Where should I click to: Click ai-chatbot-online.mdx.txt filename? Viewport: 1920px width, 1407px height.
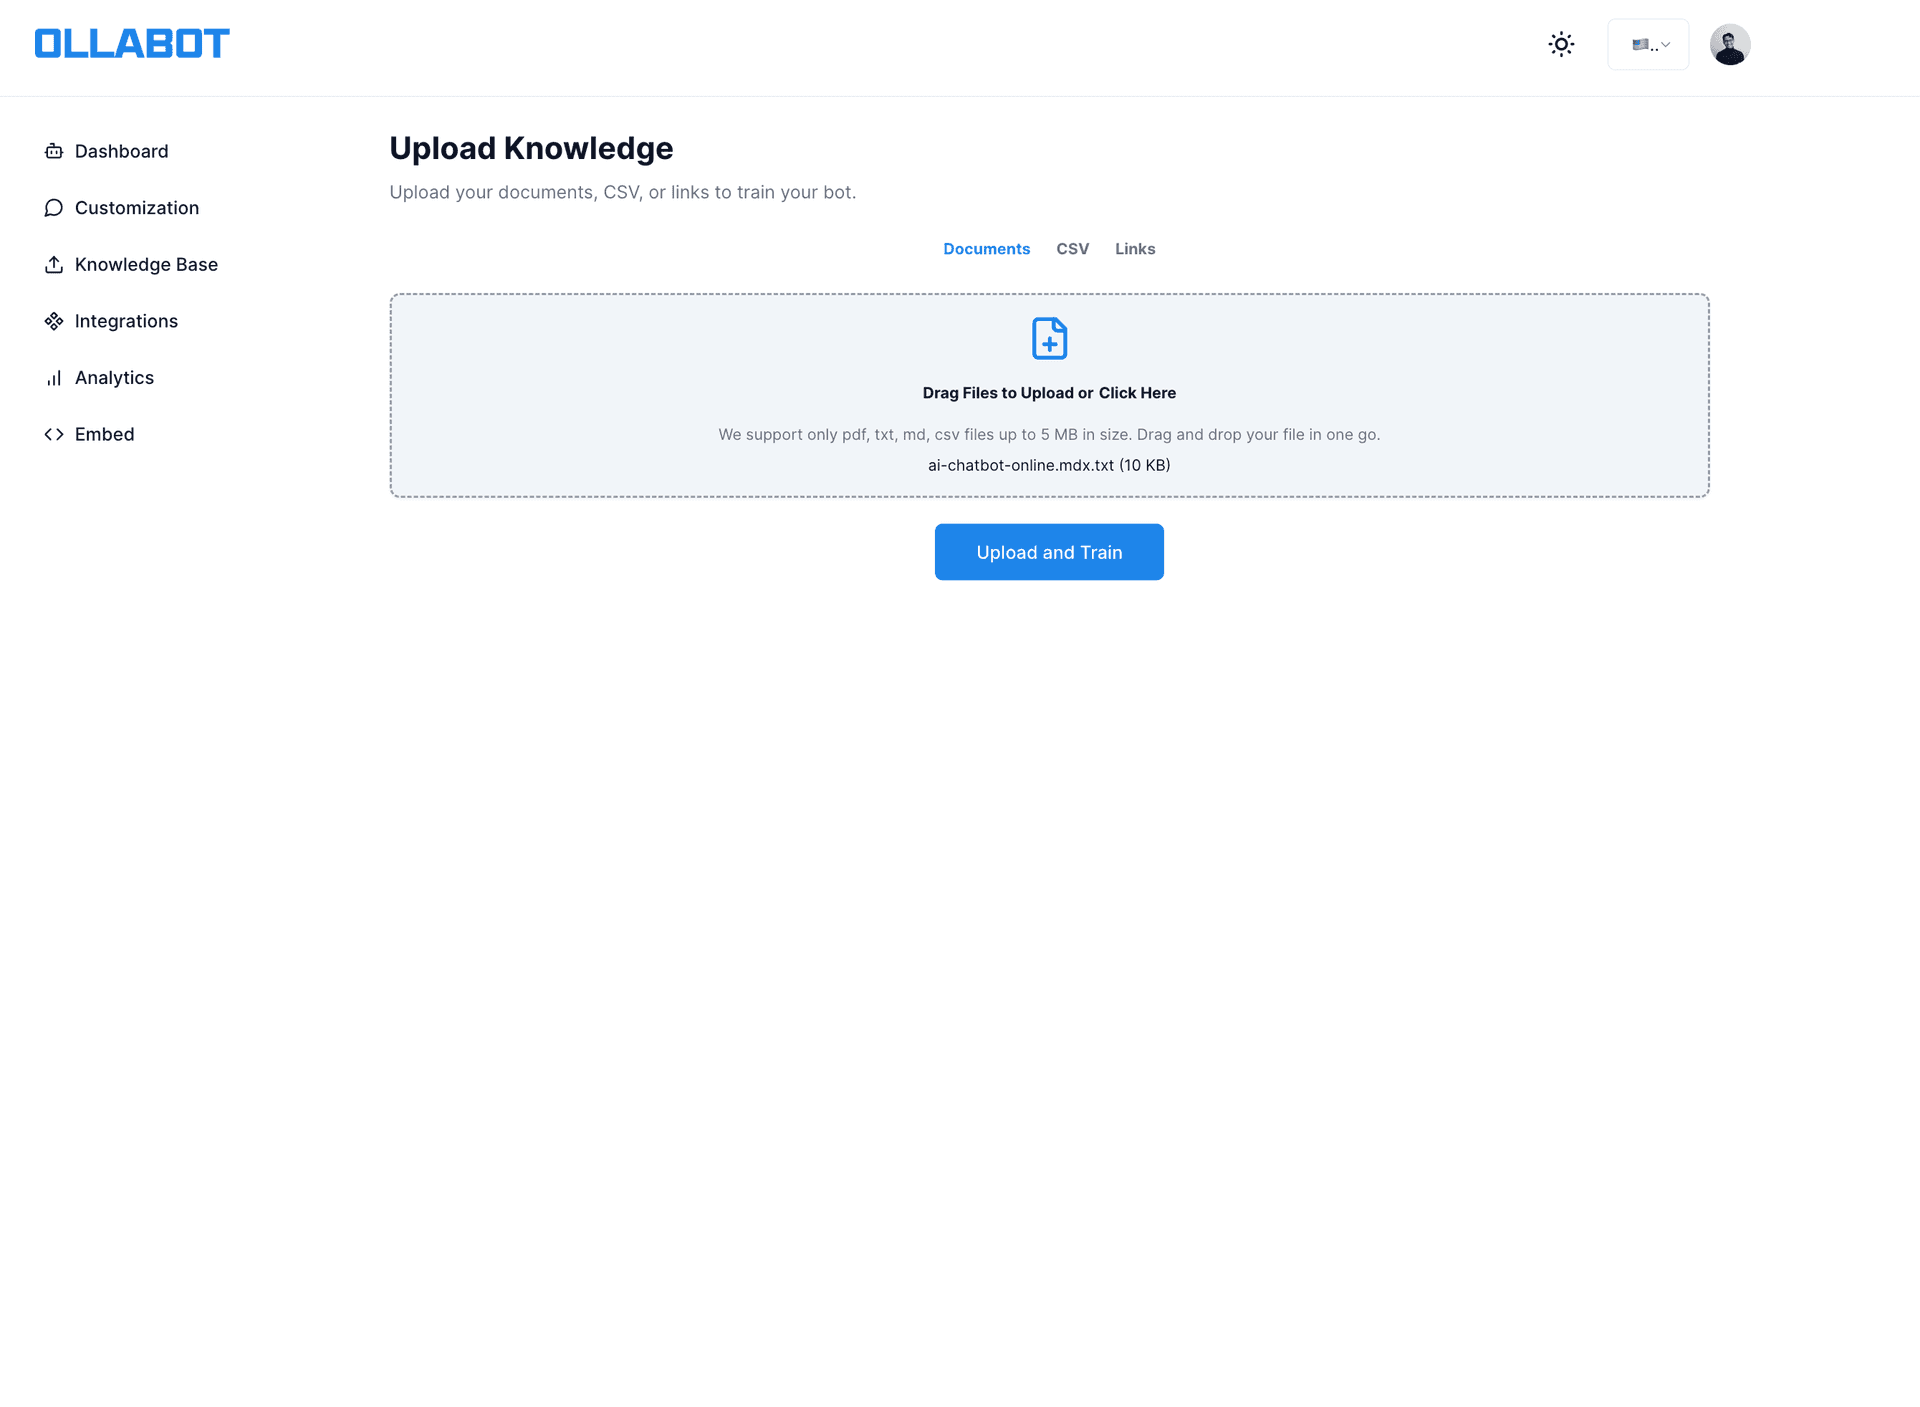click(x=1049, y=464)
